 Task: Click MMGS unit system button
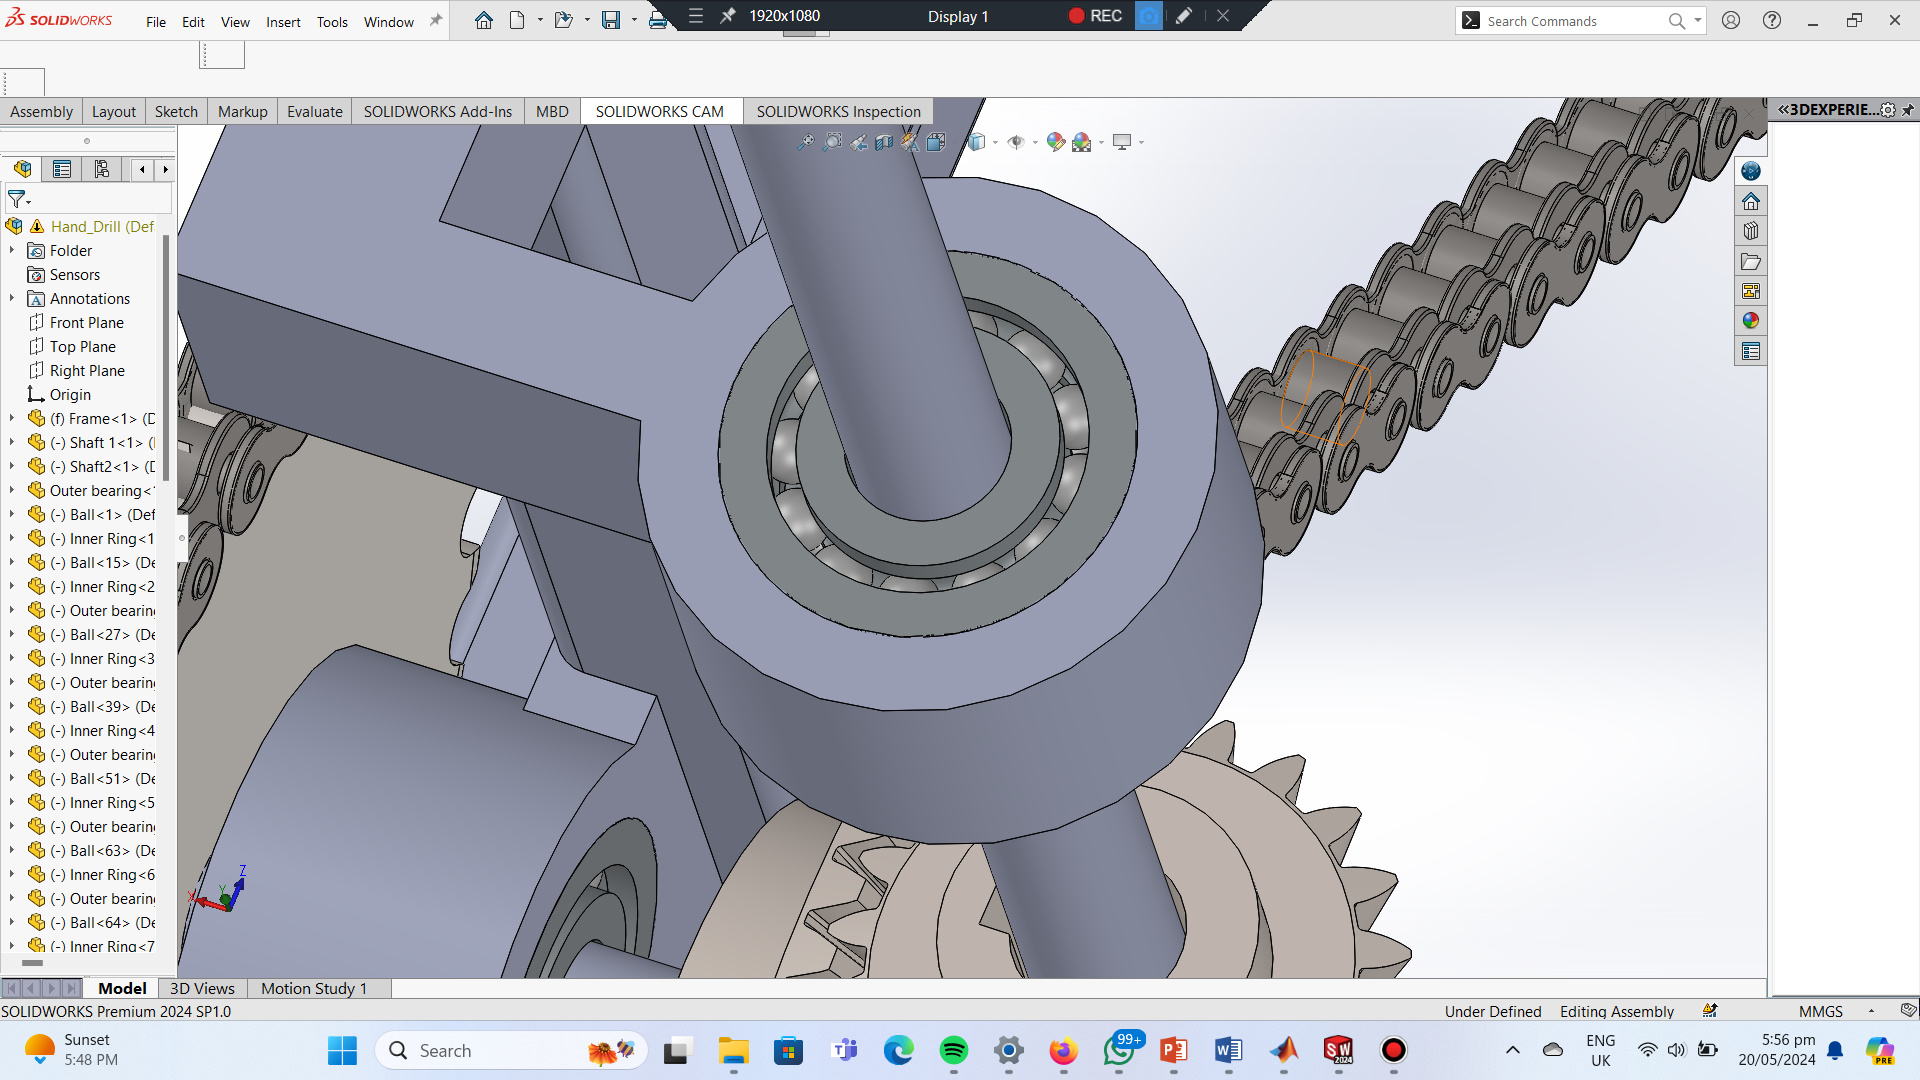click(x=1820, y=1011)
